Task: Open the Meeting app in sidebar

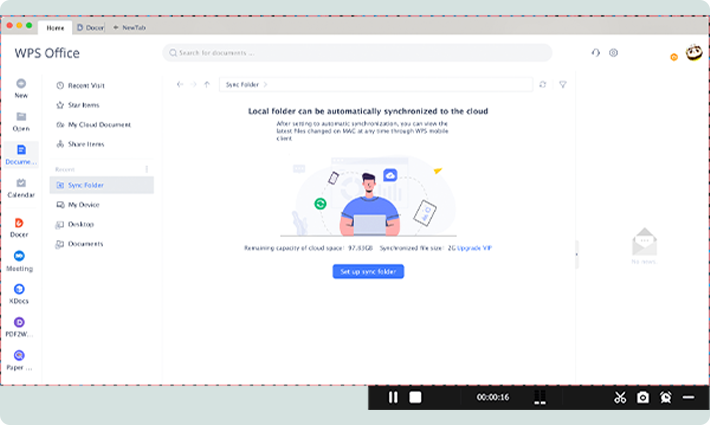Action: (x=19, y=256)
